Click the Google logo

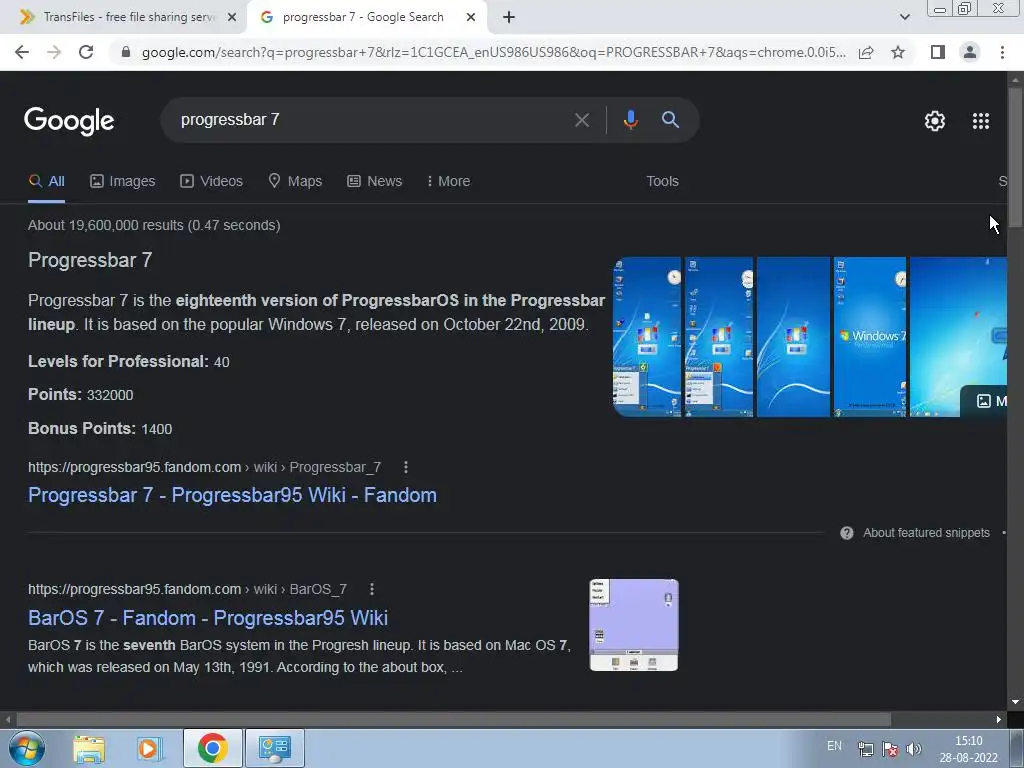click(69, 121)
